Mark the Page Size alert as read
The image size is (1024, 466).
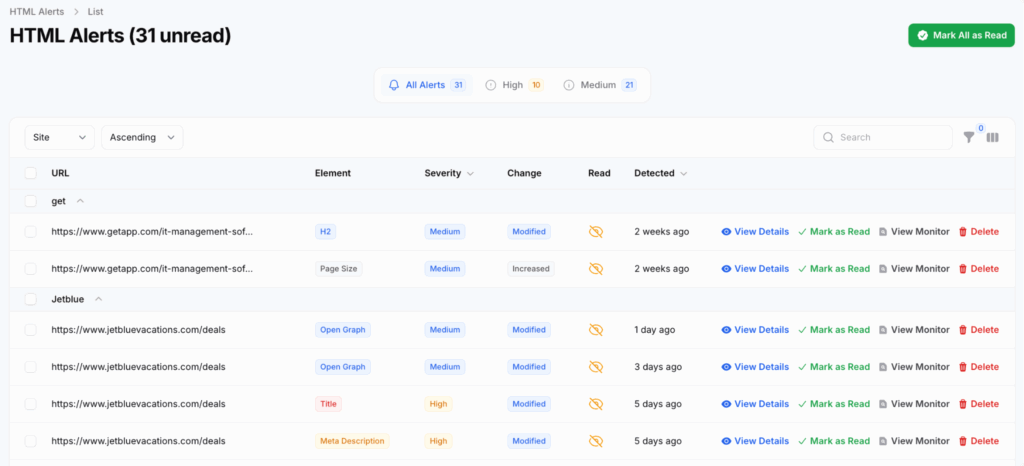[x=834, y=269]
